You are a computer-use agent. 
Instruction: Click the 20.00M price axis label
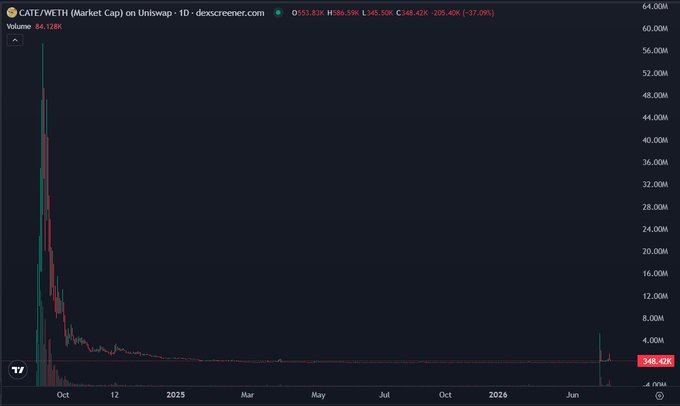click(655, 251)
